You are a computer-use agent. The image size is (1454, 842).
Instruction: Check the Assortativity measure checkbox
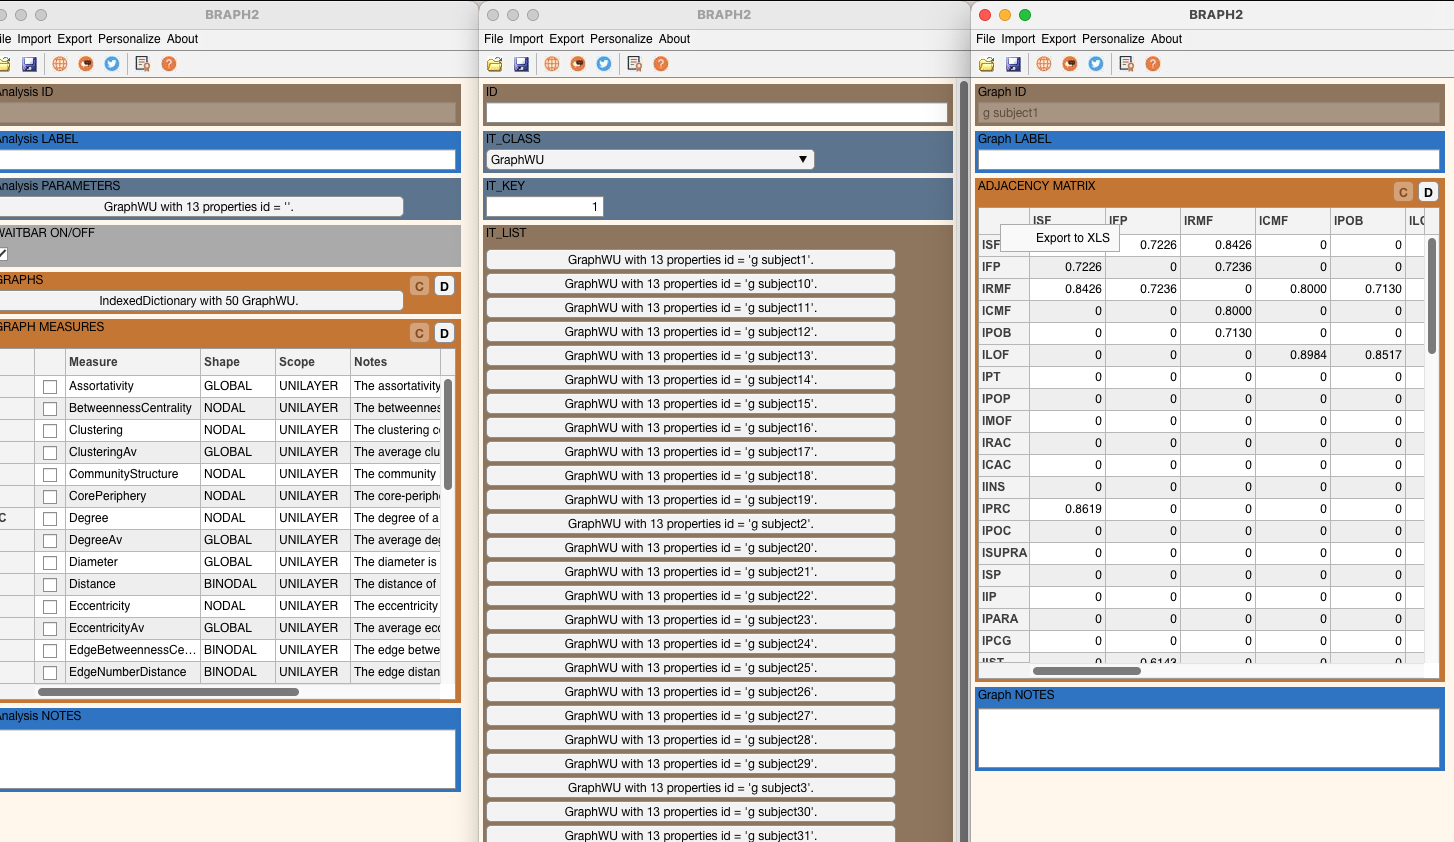click(x=50, y=387)
